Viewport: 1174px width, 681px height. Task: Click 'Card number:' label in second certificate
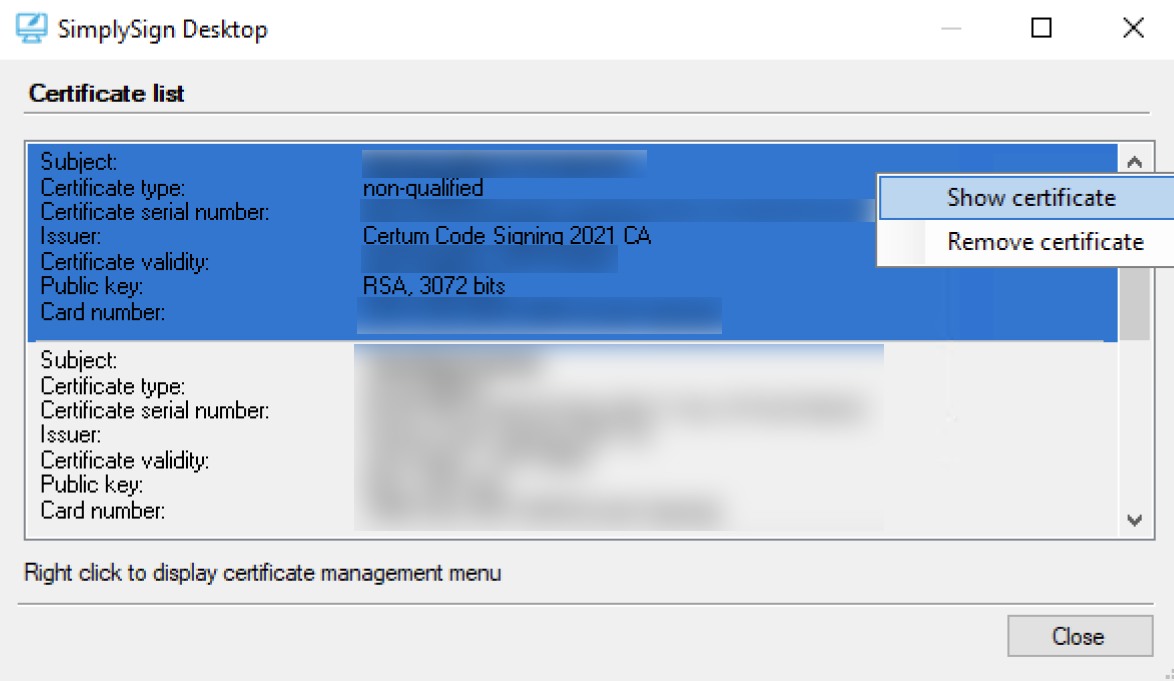click(x=103, y=511)
